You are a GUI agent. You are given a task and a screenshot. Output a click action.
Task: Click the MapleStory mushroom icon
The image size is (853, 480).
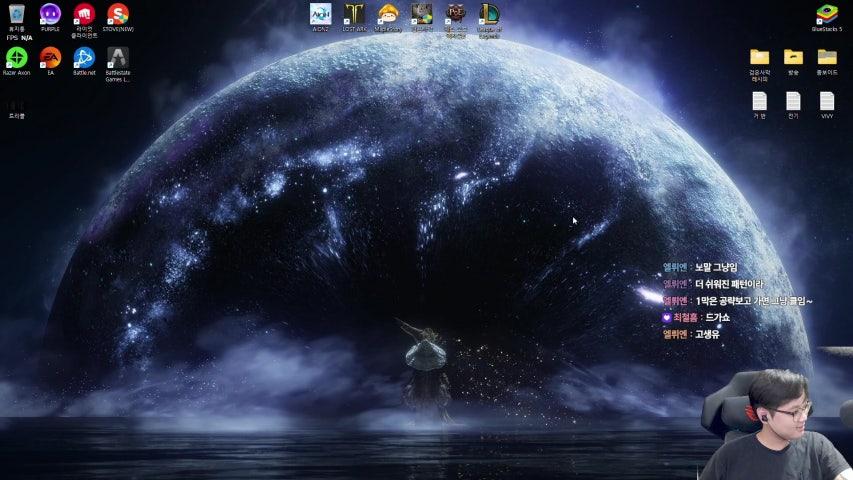(x=388, y=14)
